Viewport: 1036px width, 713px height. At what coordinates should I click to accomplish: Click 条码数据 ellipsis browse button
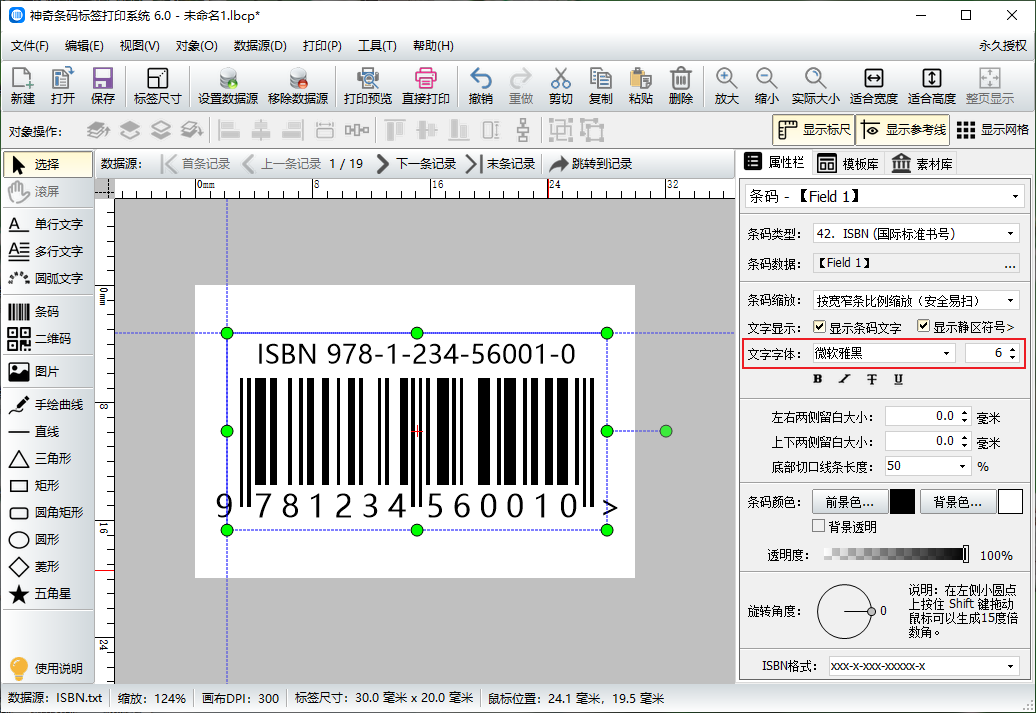pos(1010,264)
